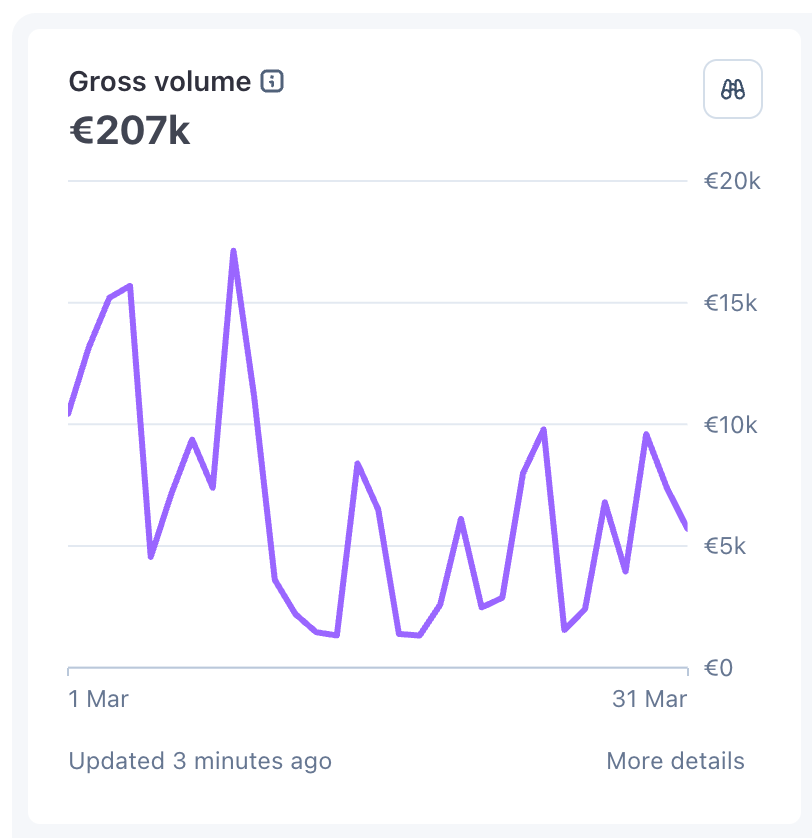Viewport: 812px width, 838px height.
Task: Click the info icon beside Gross volume
Action: click(x=272, y=82)
